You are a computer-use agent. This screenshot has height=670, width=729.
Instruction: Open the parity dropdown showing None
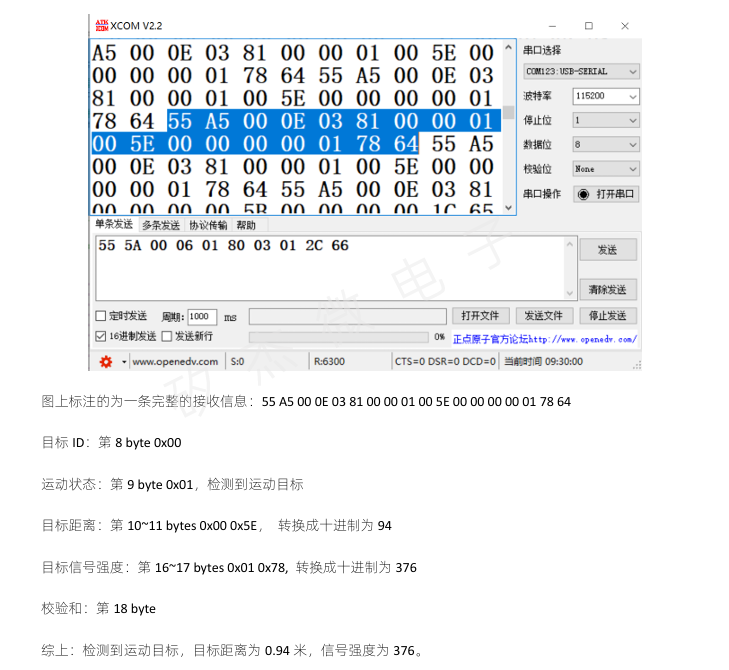(606, 169)
